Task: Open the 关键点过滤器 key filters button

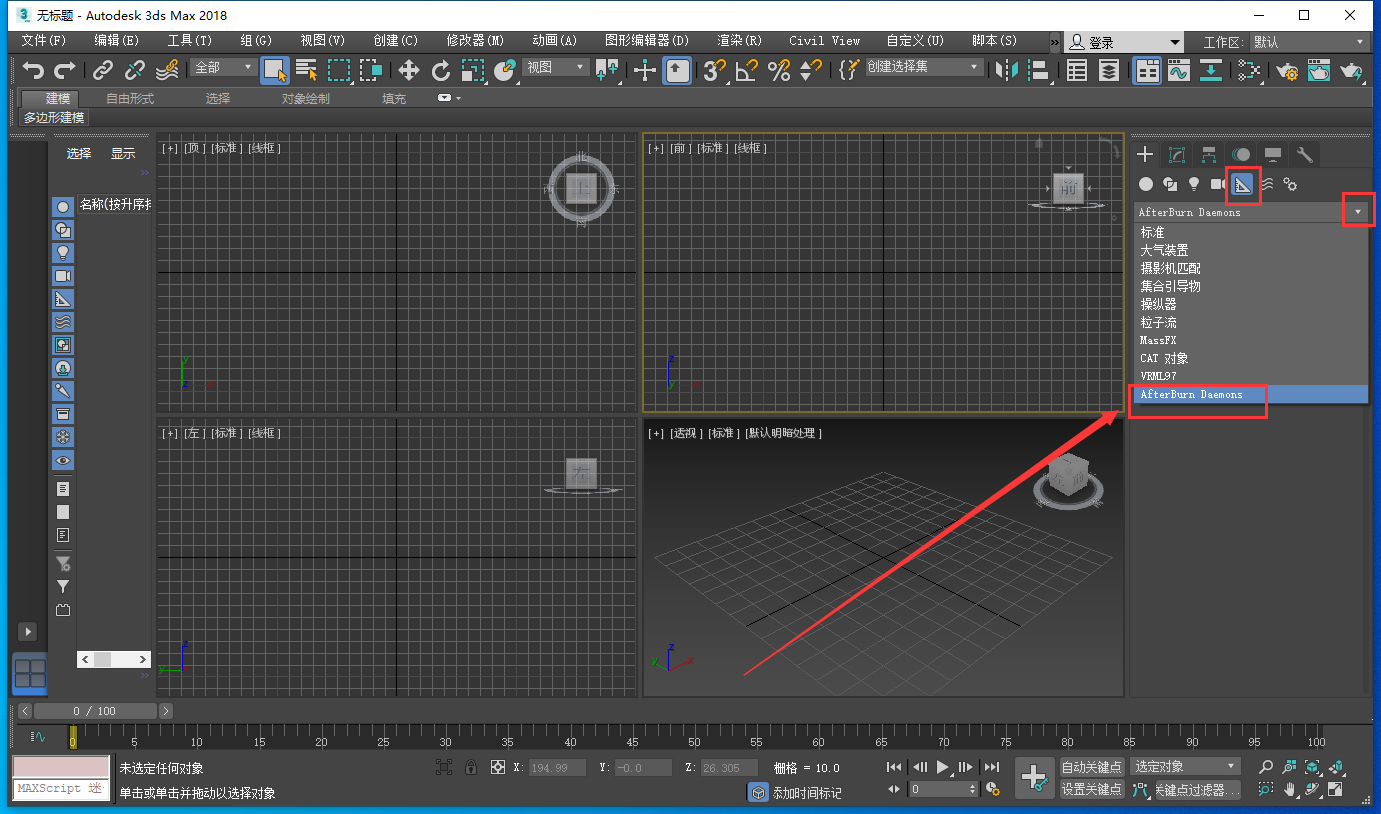Action: pyautogui.click(x=1198, y=790)
